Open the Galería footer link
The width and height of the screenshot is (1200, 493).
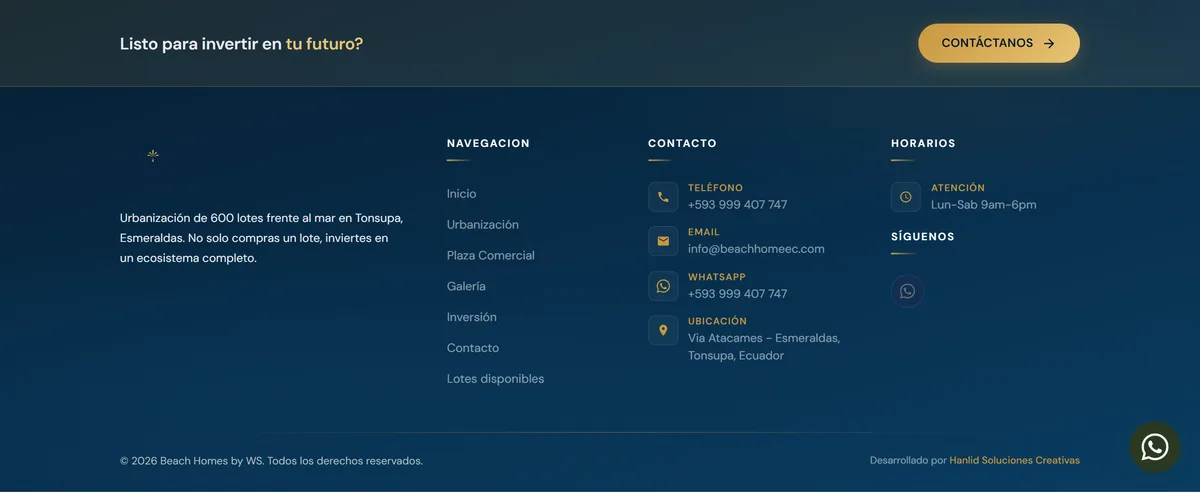466,286
